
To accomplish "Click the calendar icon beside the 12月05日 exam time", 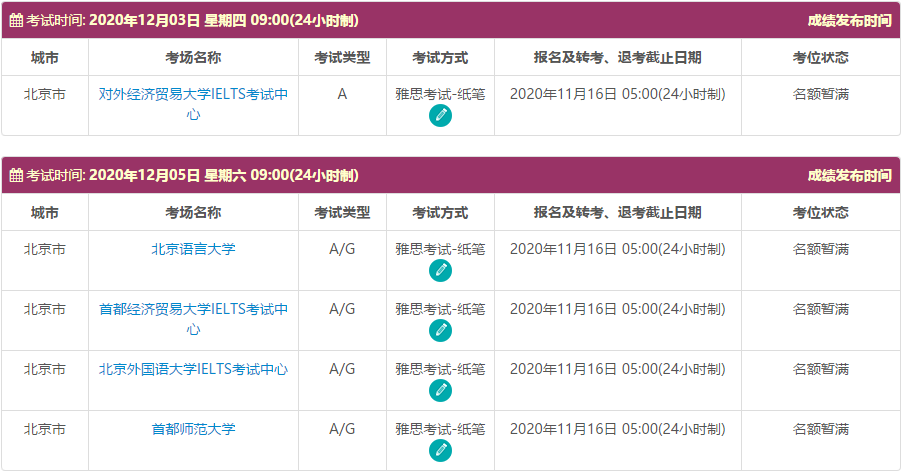I will click(x=16, y=176).
